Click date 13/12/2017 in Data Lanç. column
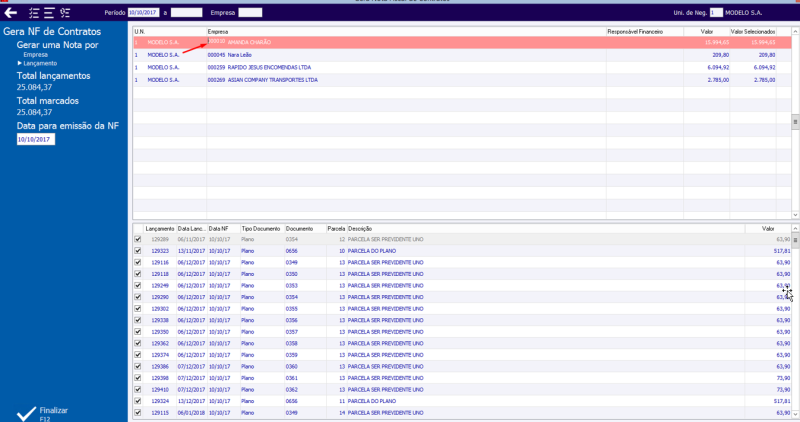The width and height of the screenshot is (800, 422). [x=191, y=401]
